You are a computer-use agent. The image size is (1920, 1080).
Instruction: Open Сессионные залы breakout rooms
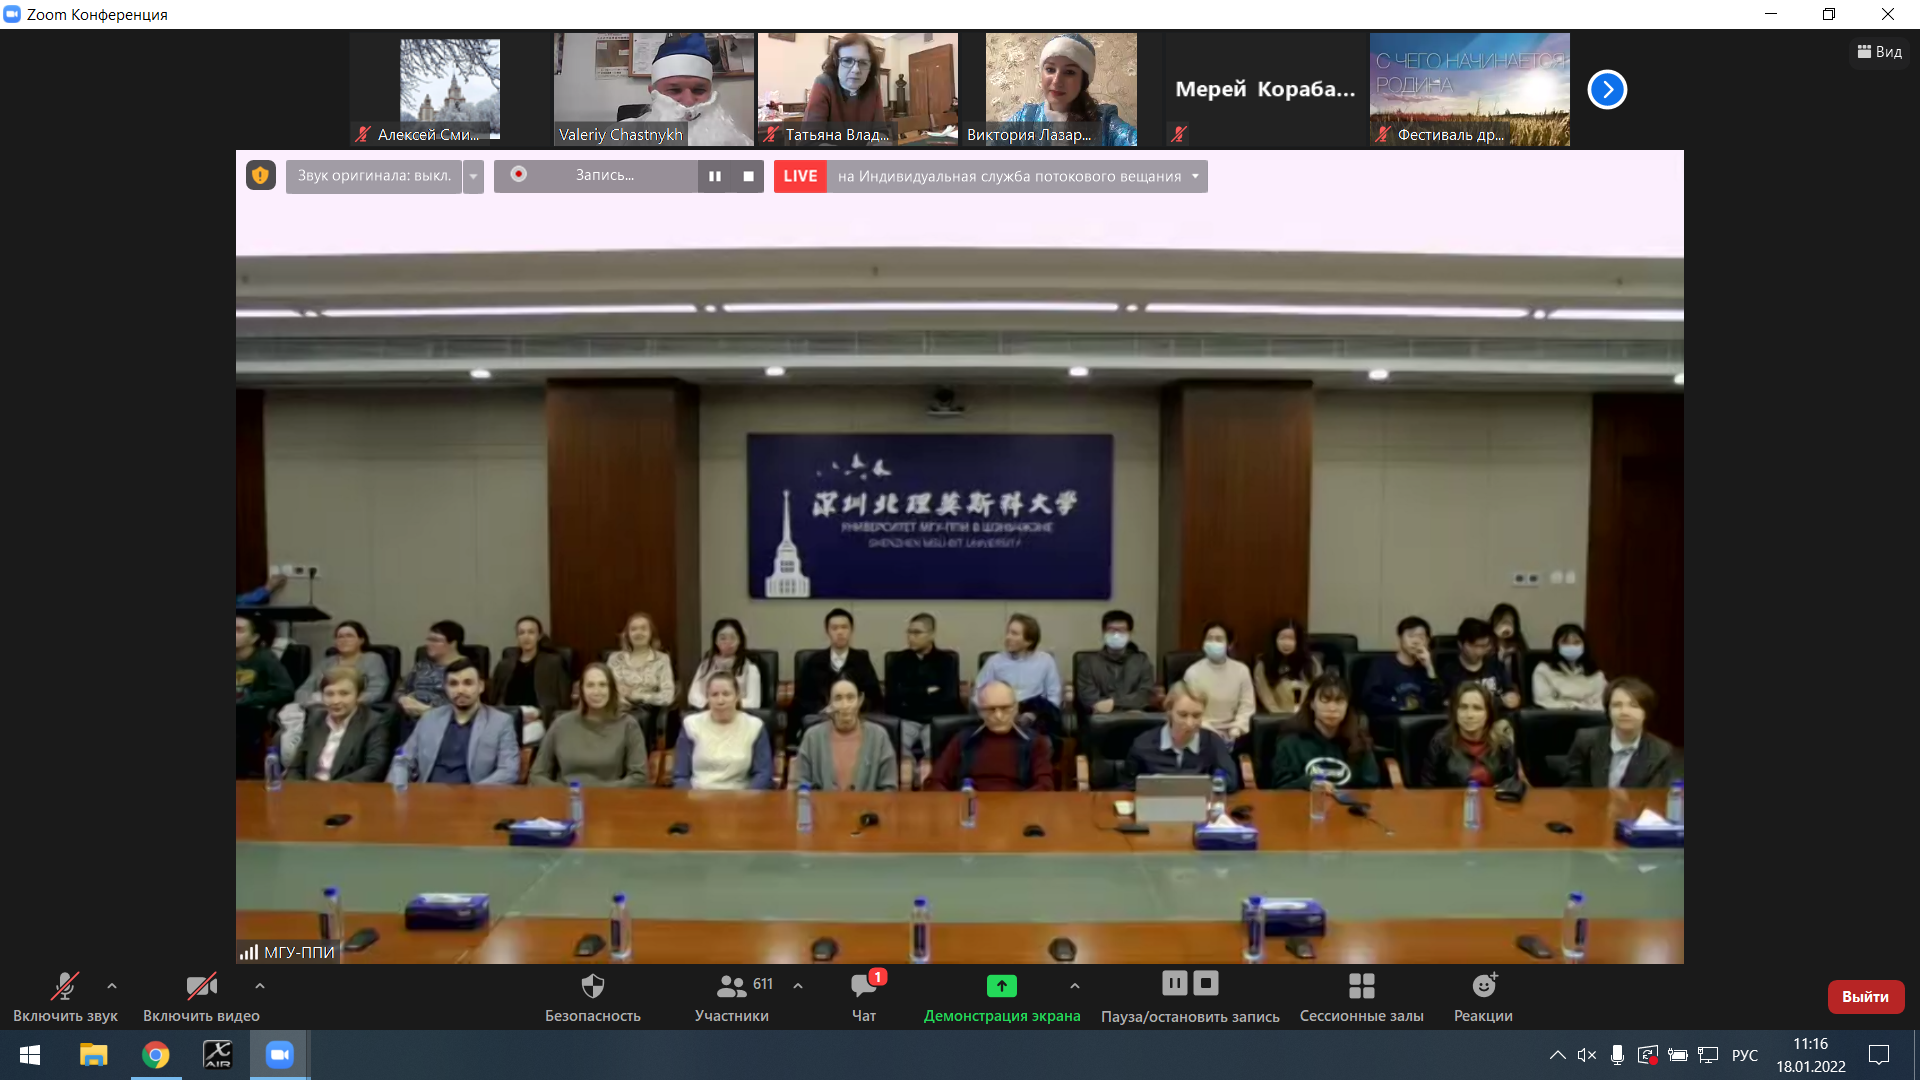(x=1361, y=997)
